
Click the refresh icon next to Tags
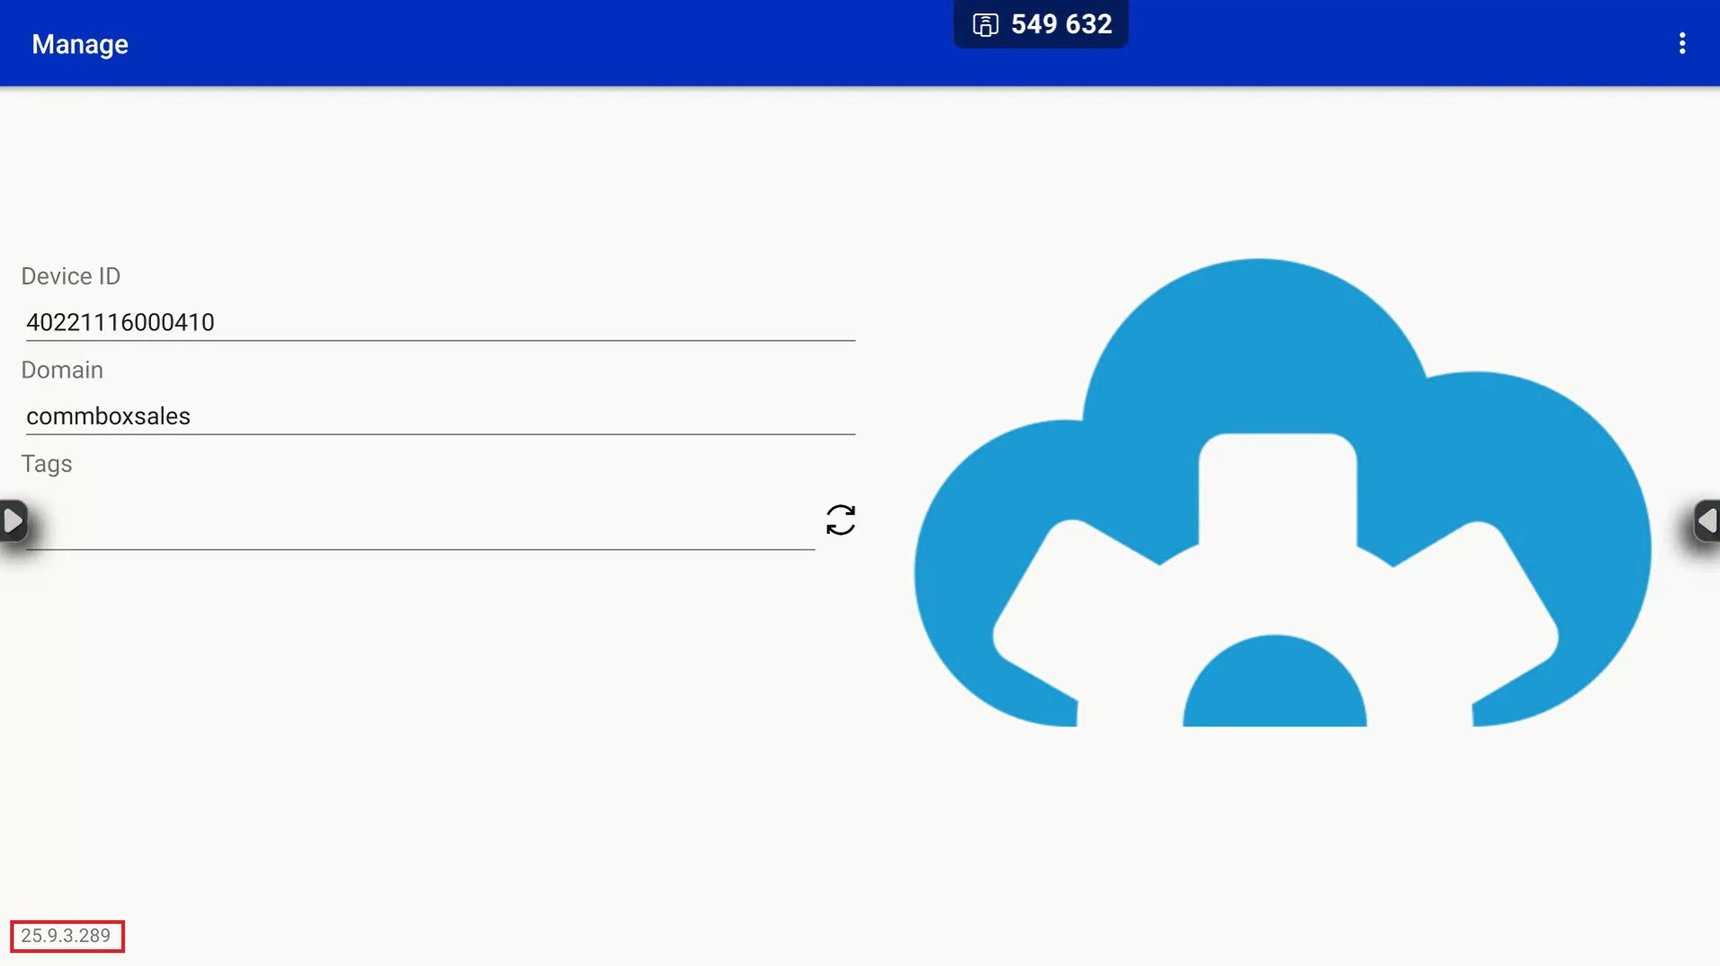tap(841, 521)
